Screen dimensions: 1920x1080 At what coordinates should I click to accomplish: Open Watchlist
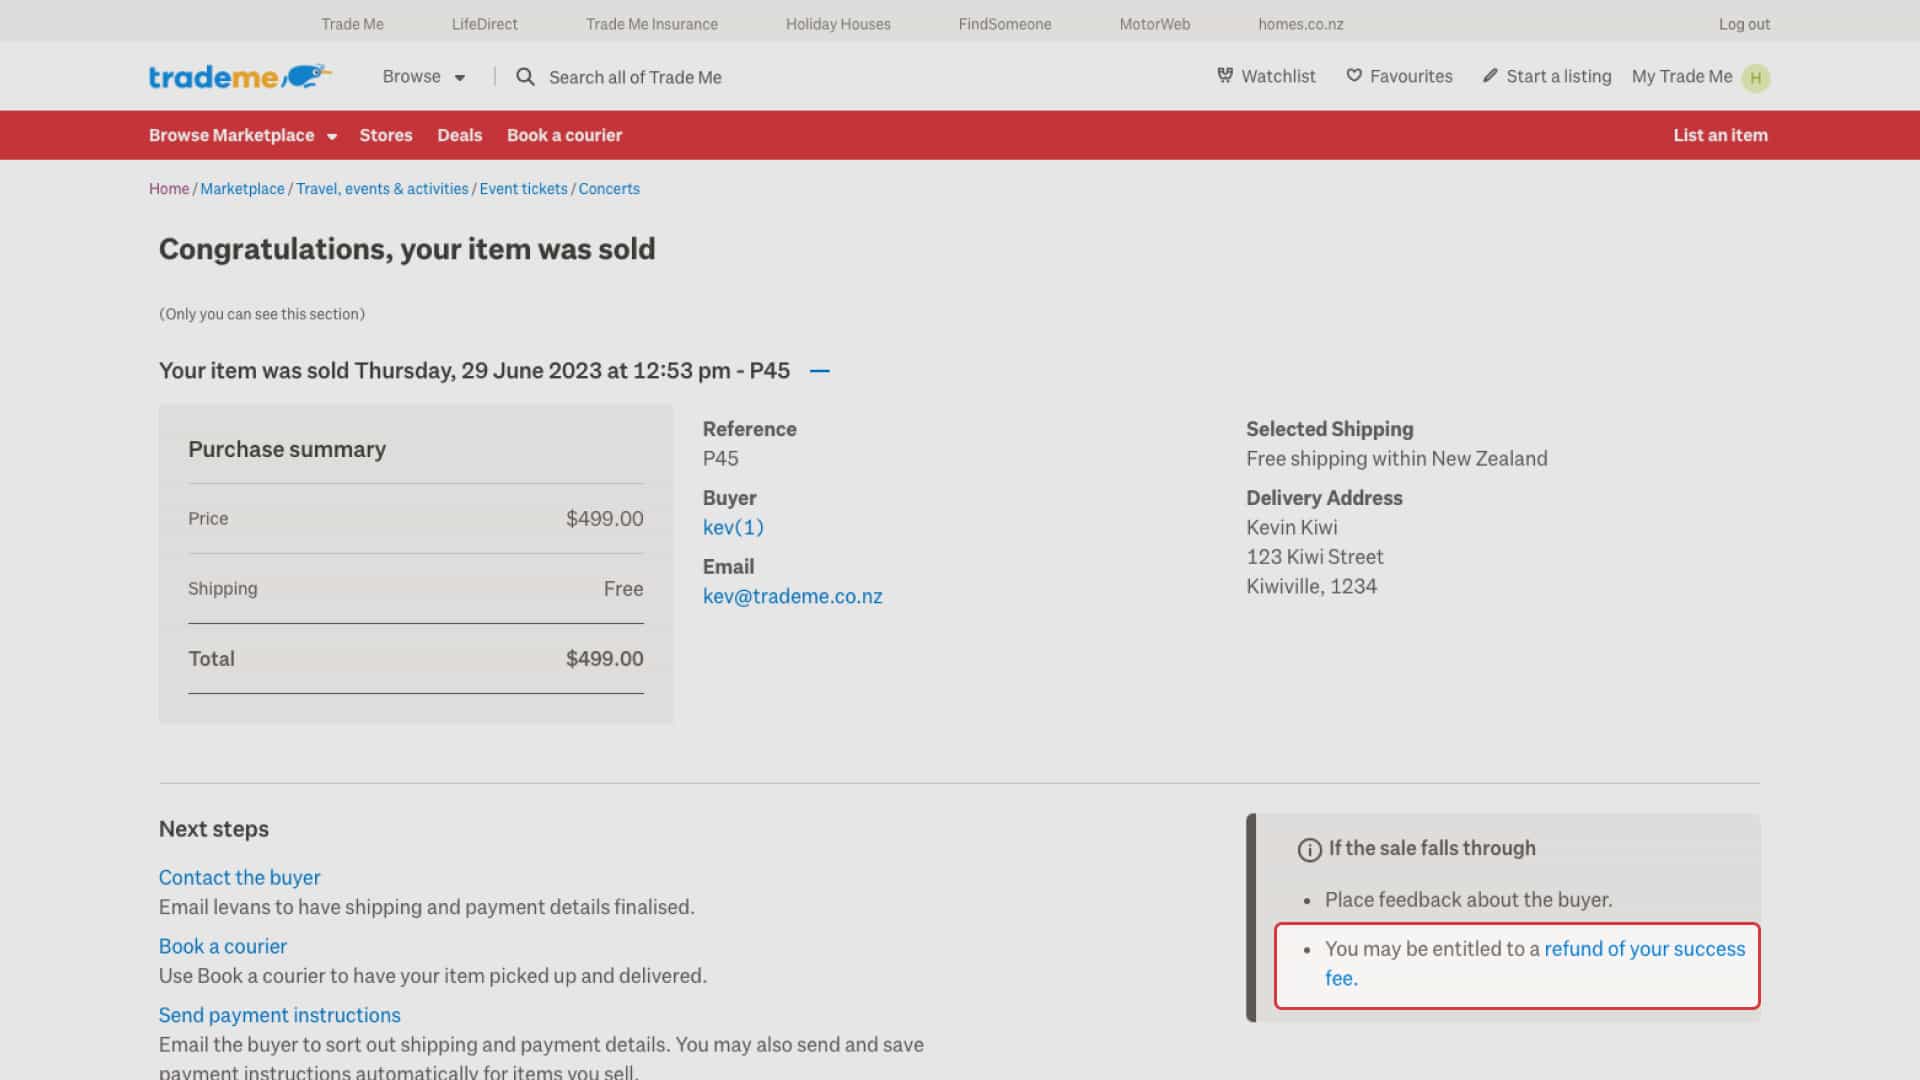(x=1266, y=76)
